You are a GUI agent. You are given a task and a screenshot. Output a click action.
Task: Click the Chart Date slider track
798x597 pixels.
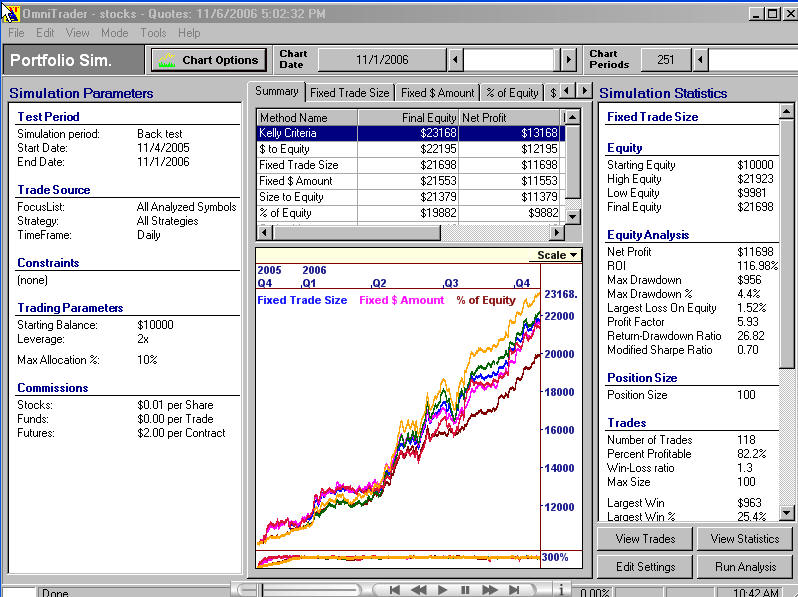click(511, 60)
